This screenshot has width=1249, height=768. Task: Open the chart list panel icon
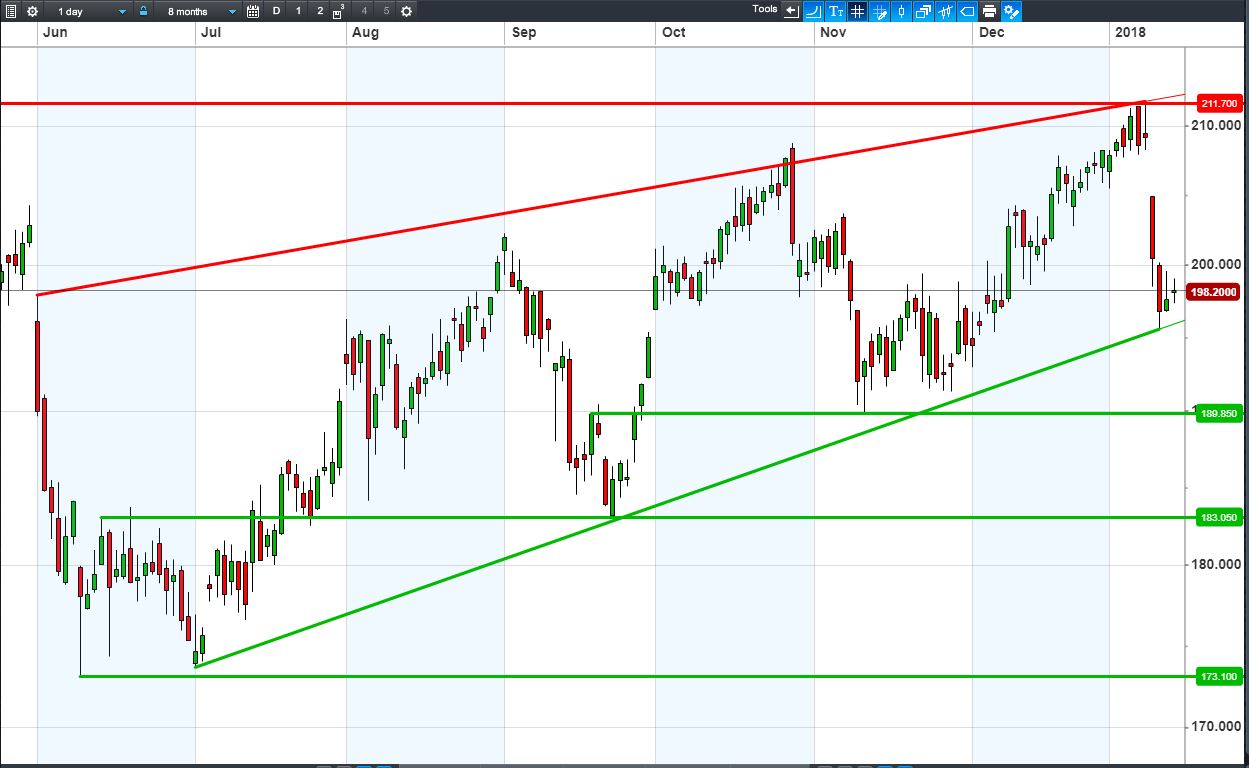tap(11, 11)
